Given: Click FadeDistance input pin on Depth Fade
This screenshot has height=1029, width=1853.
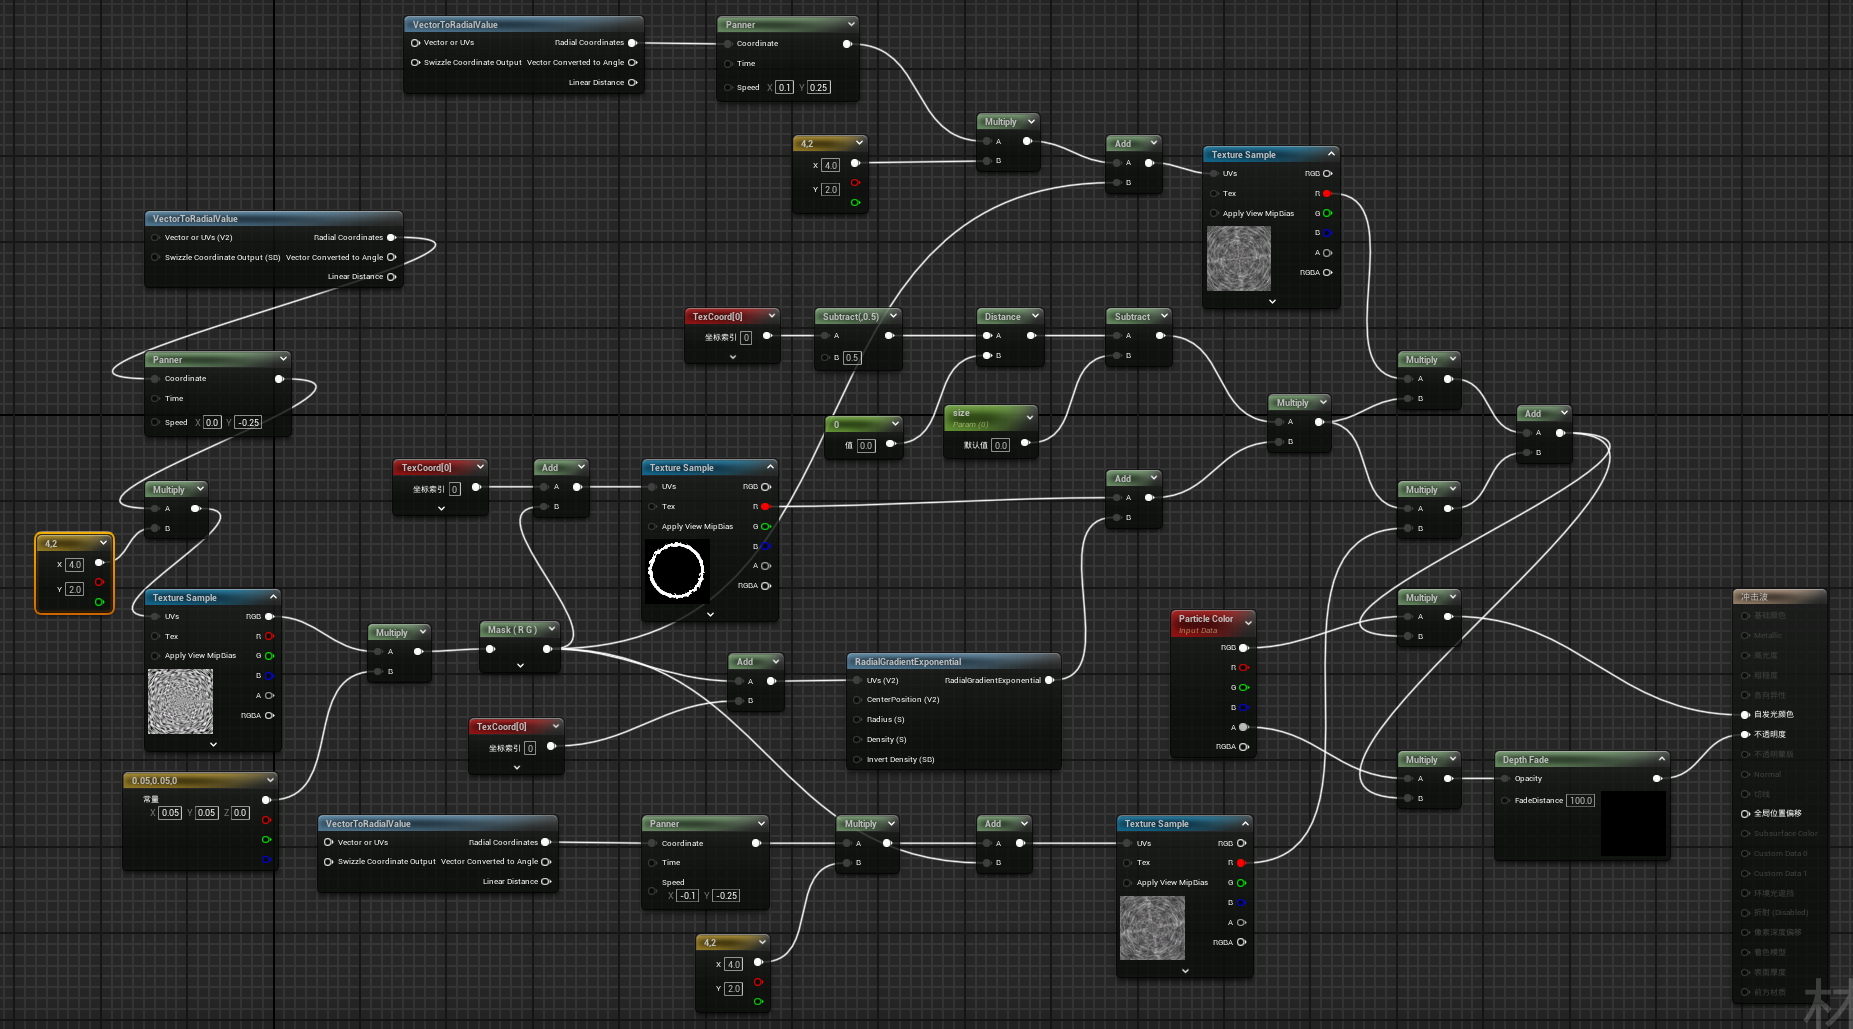Looking at the screenshot, I should click(x=1506, y=800).
